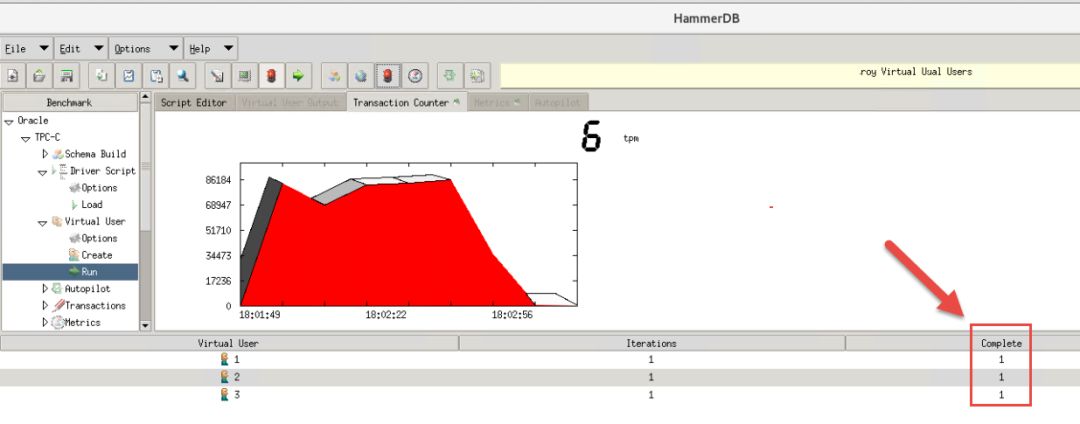Viewport: 1080px width, 424px height.
Task: Click the Schema Build tree icon
Action: (58, 154)
